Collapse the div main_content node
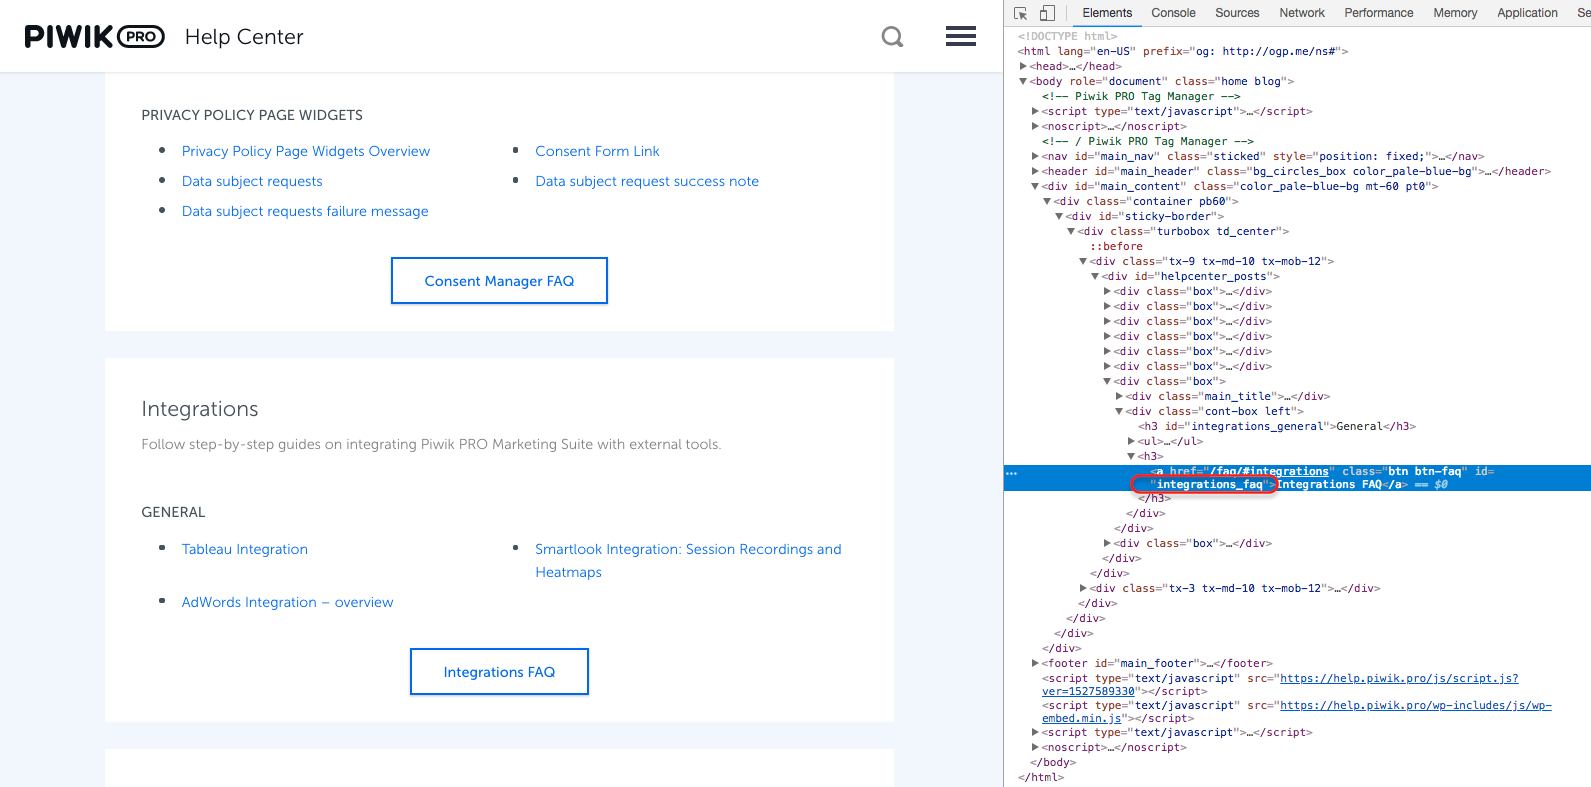Screen dimensions: 1591x787 (1035, 186)
